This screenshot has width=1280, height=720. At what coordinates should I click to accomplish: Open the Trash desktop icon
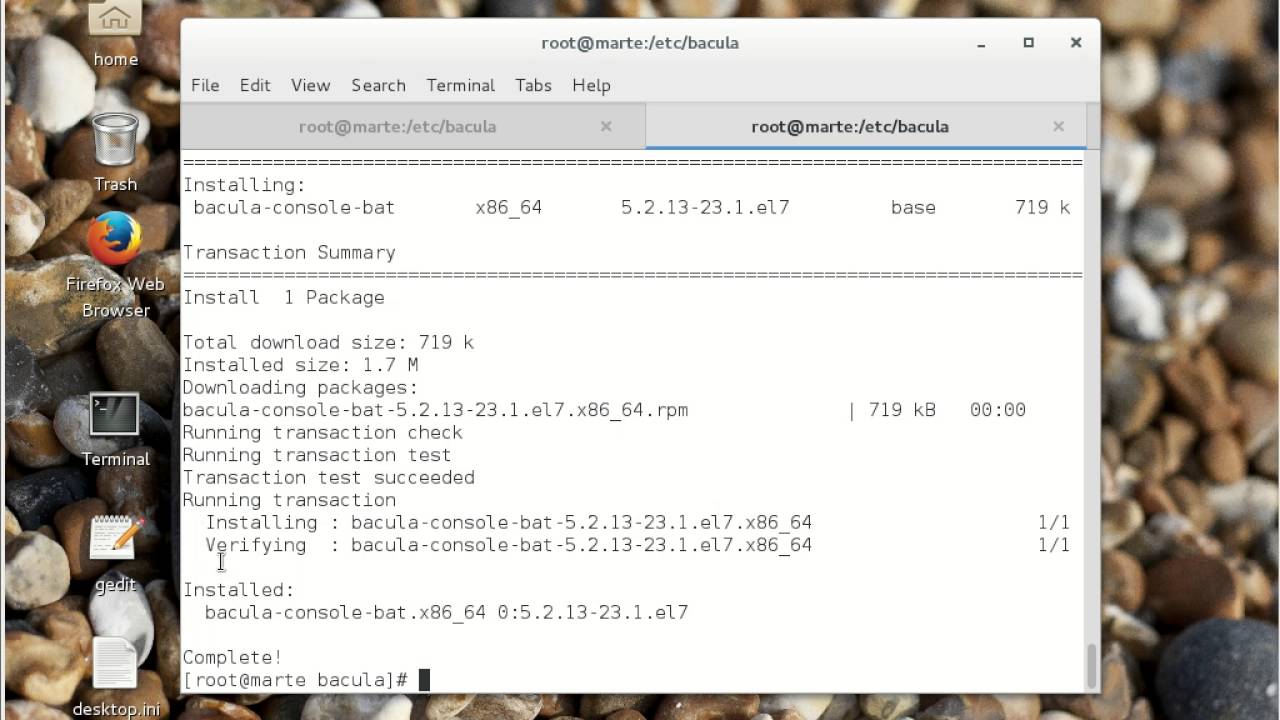click(115, 152)
